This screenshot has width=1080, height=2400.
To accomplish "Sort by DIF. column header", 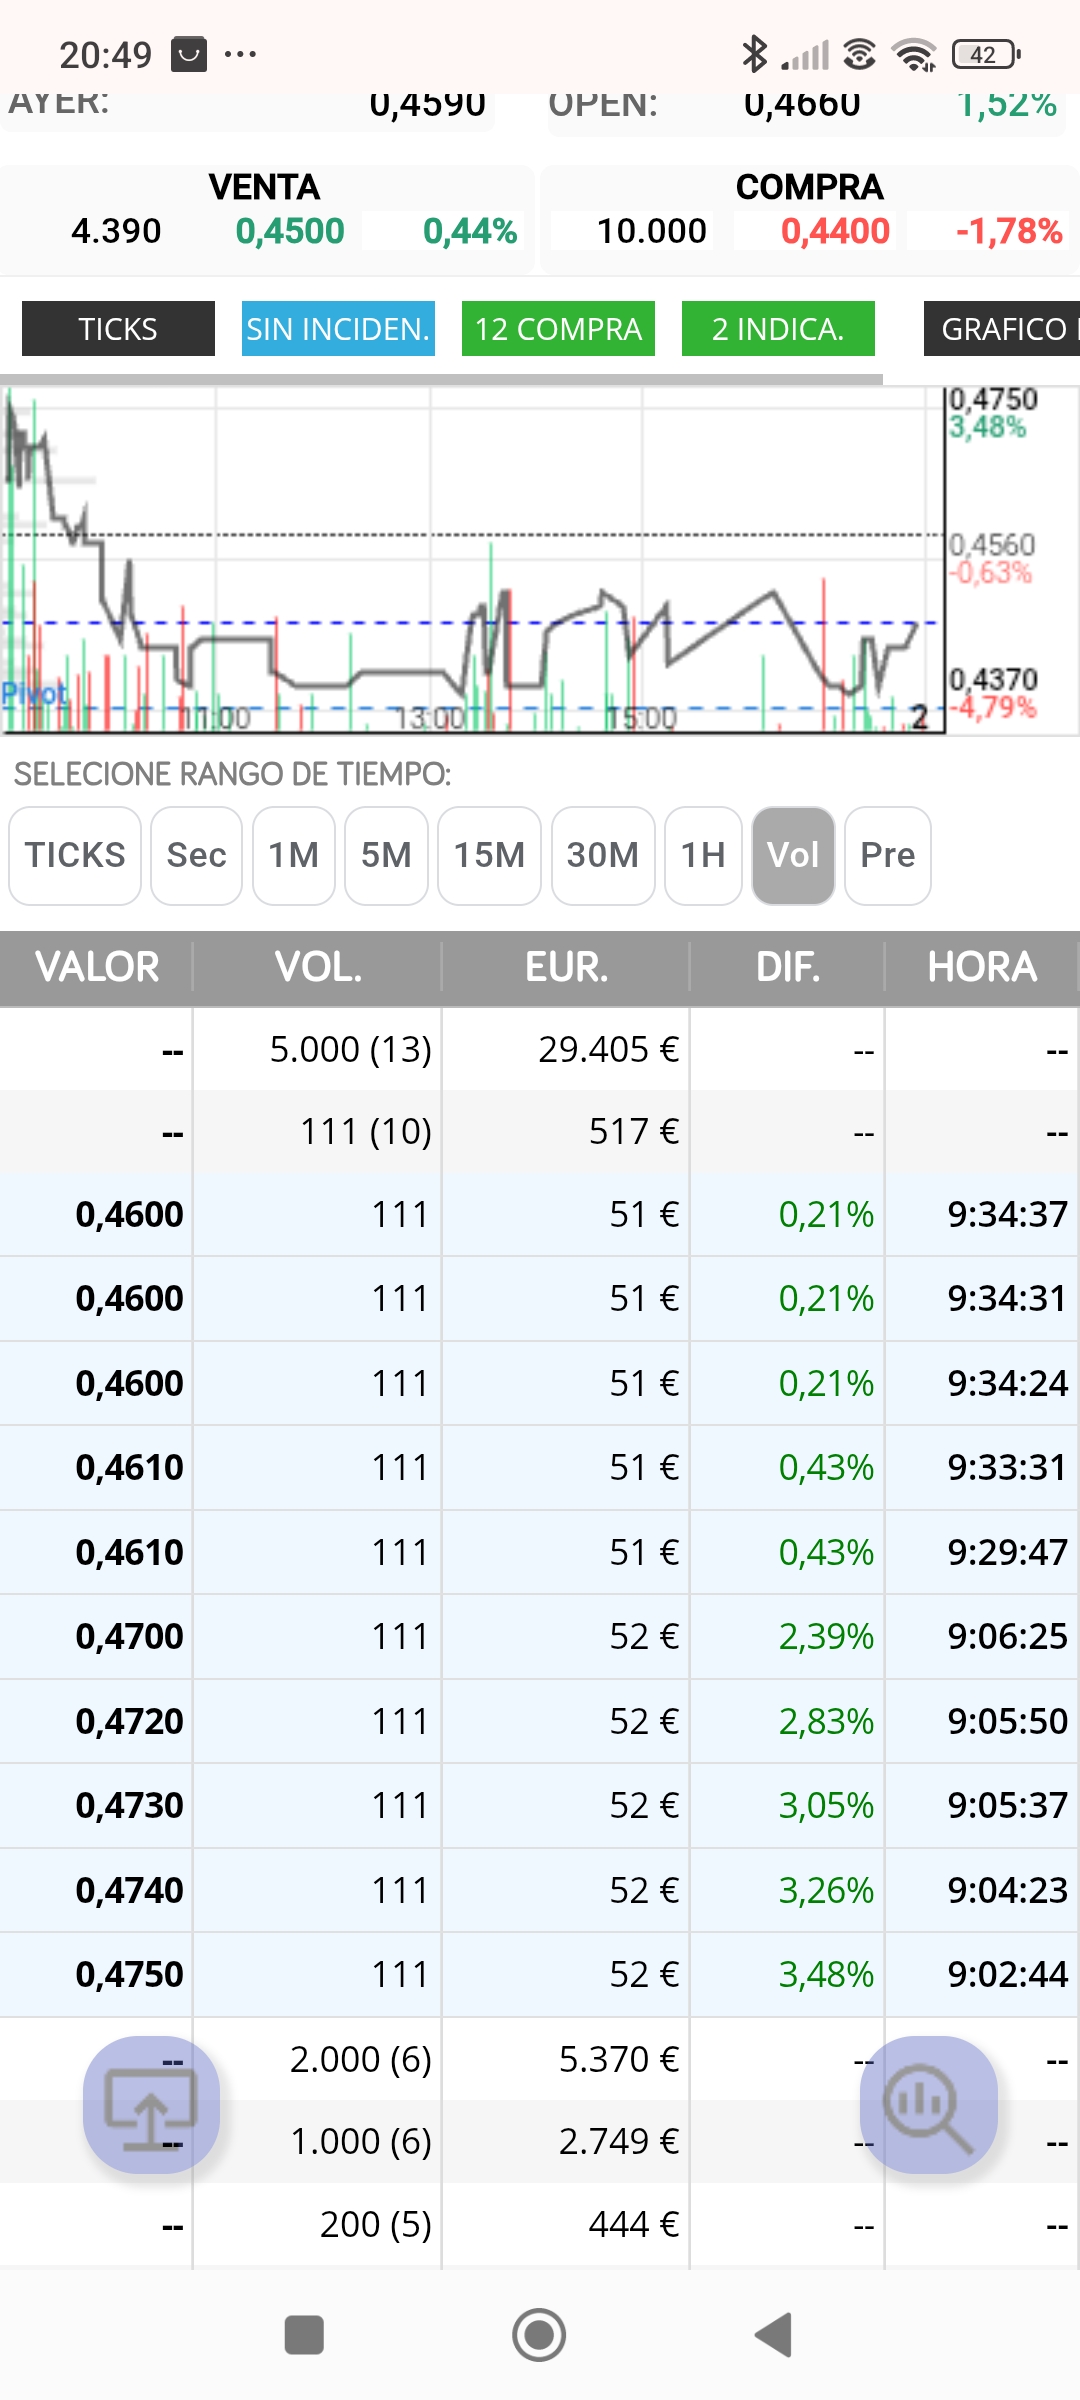I will point(788,967).
